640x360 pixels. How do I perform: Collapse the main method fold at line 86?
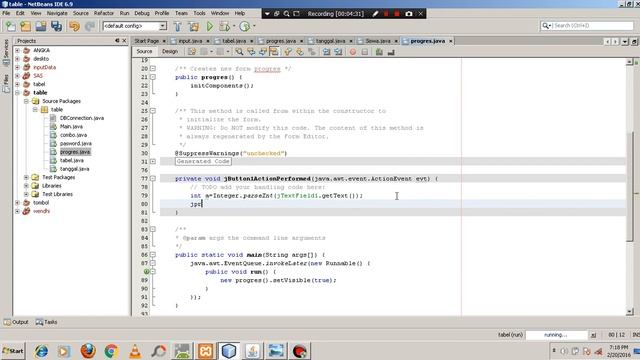153,255
